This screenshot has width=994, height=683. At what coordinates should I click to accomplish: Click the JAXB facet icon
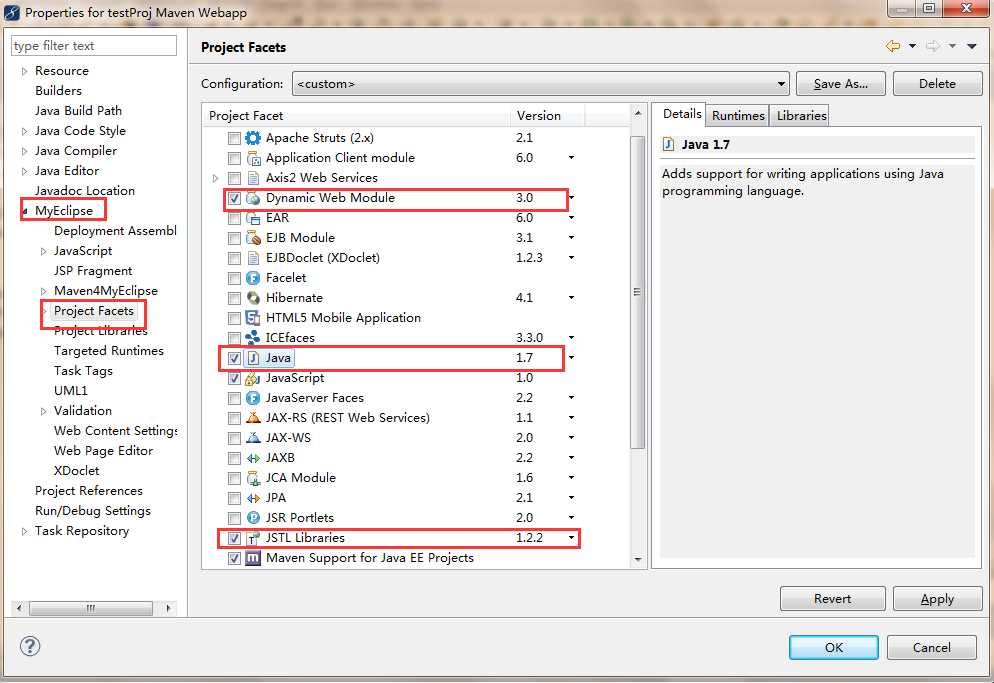pos(253,458)
